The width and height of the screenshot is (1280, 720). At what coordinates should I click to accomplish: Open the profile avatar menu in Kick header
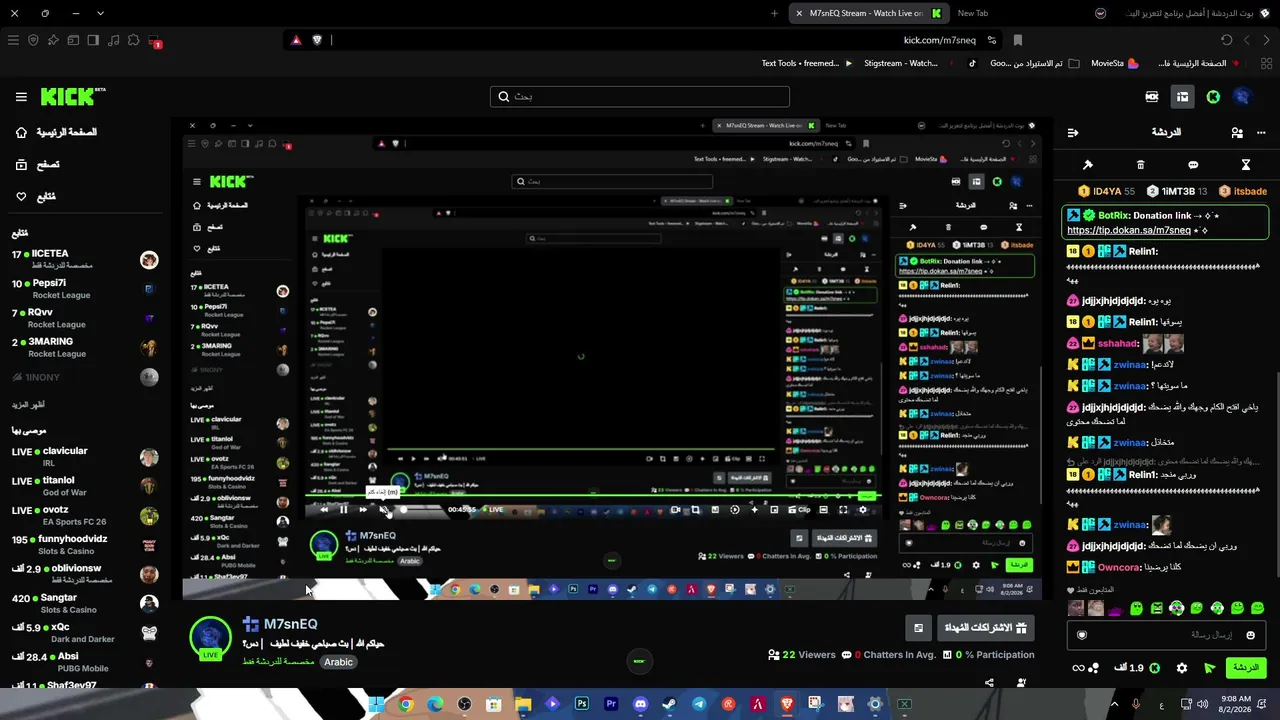1242,97
